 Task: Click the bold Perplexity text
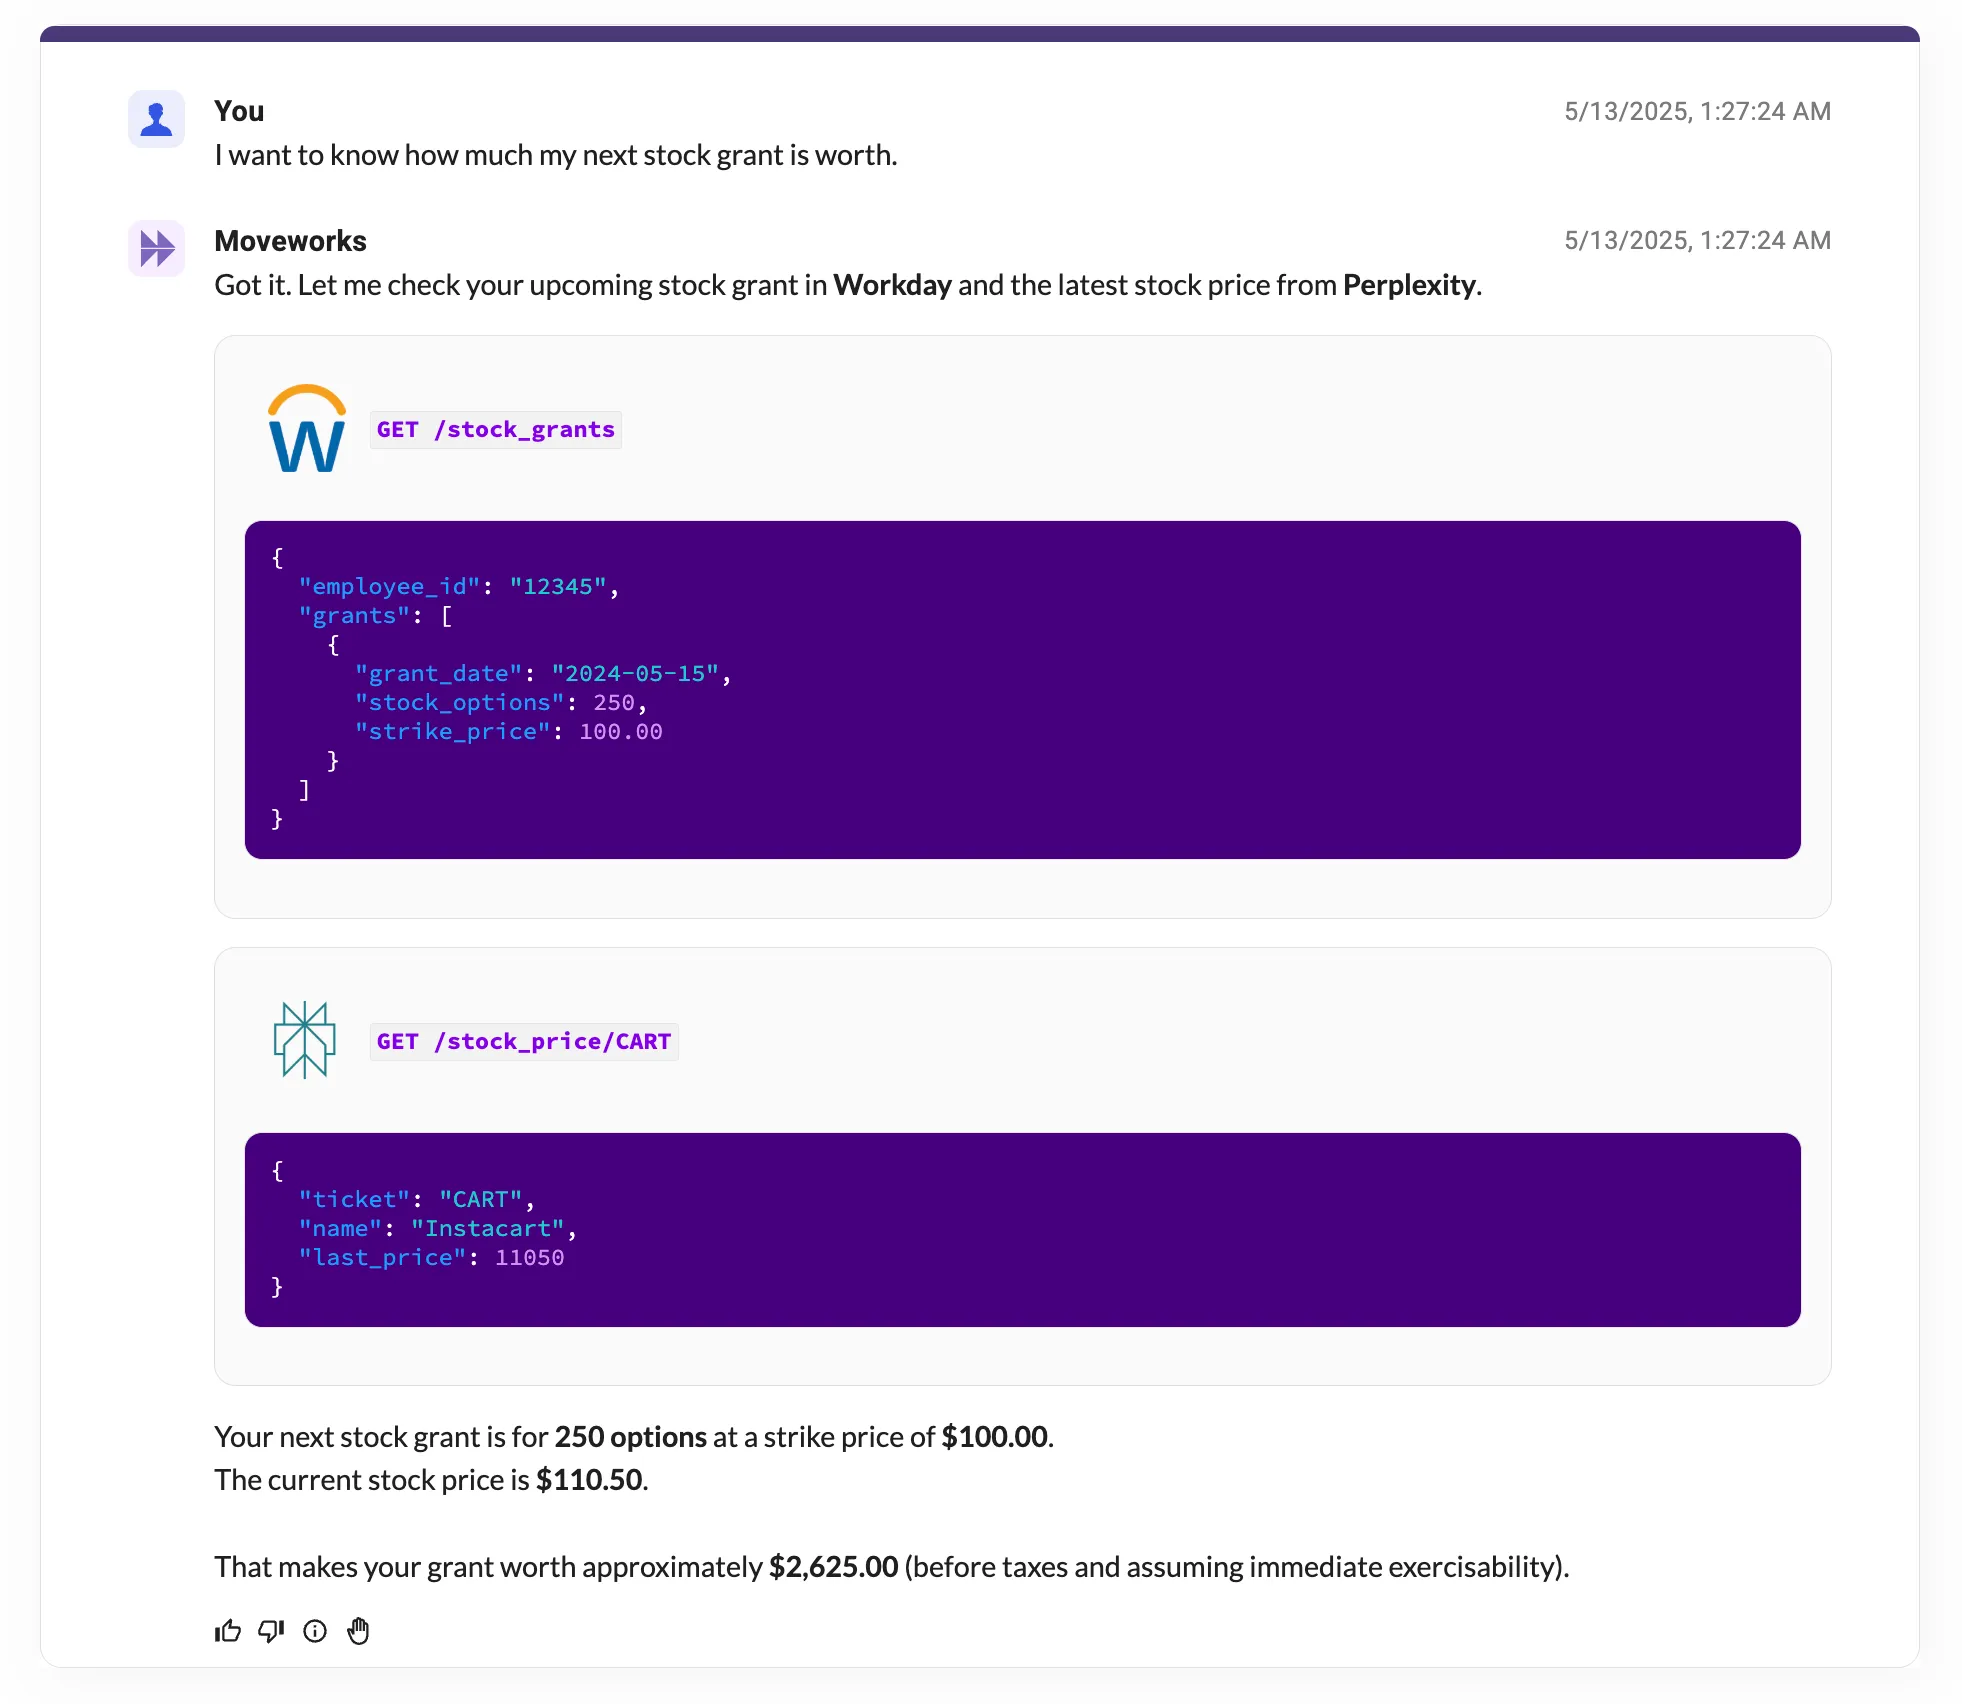(x=1409, y=286)
